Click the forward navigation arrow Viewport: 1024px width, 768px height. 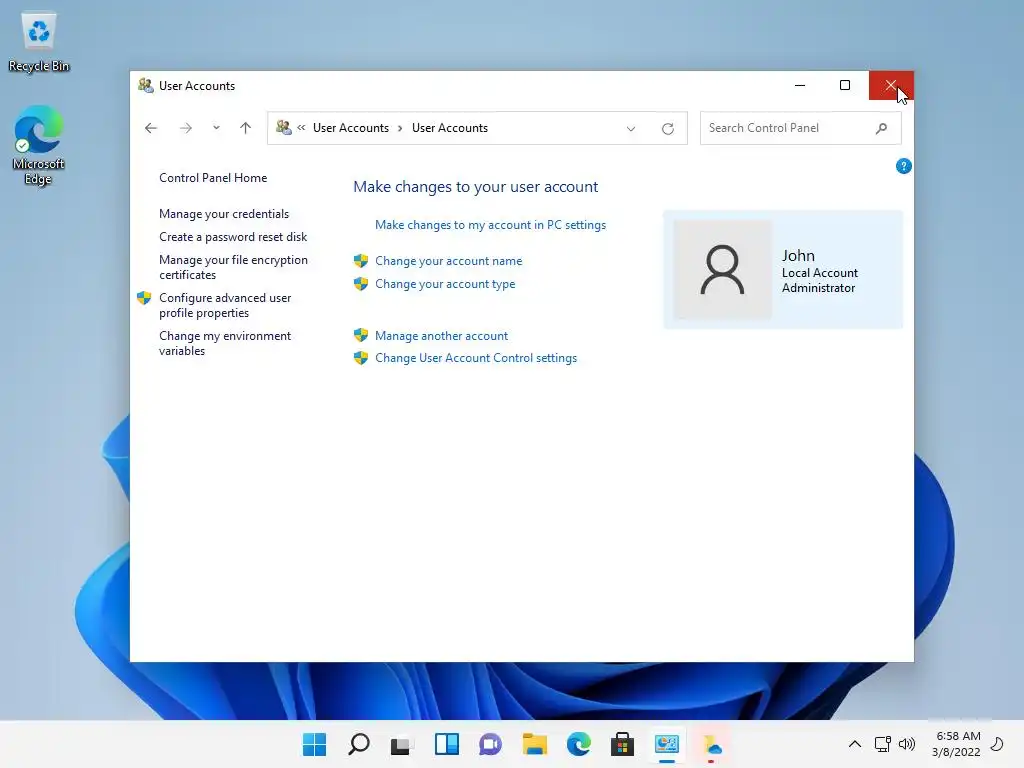point(186,128)
